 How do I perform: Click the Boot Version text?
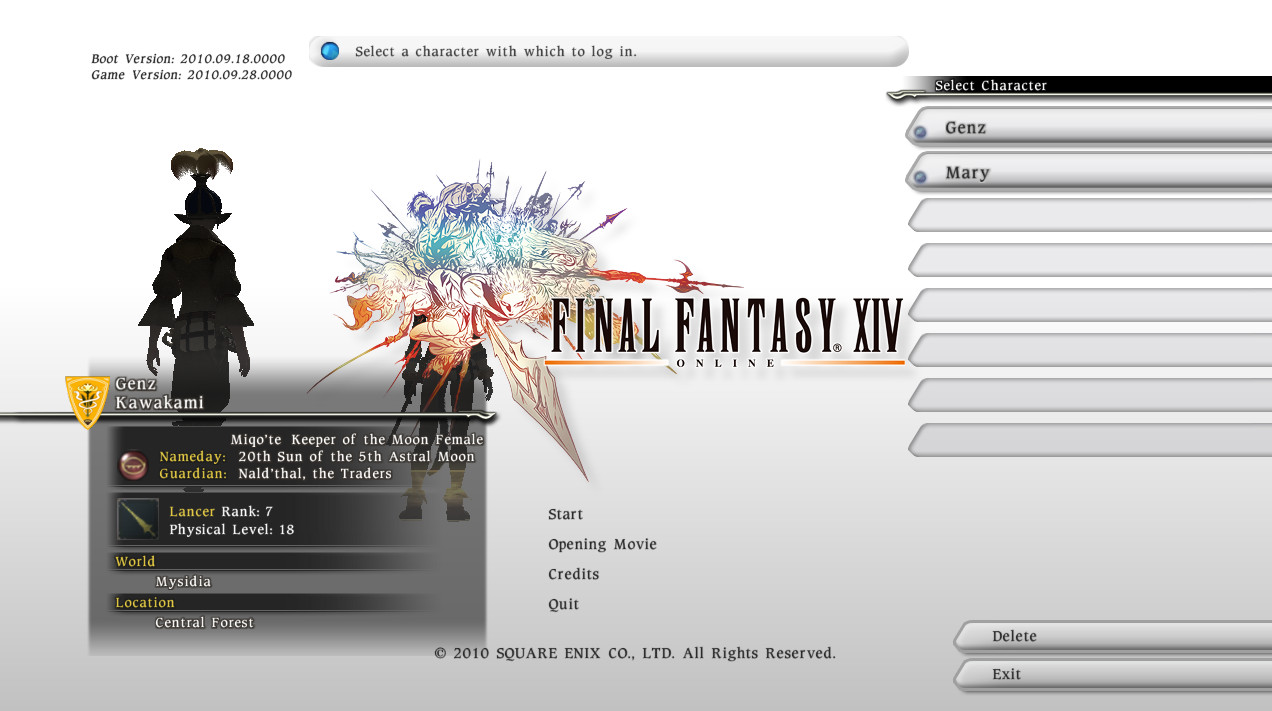tap(188, 59)
